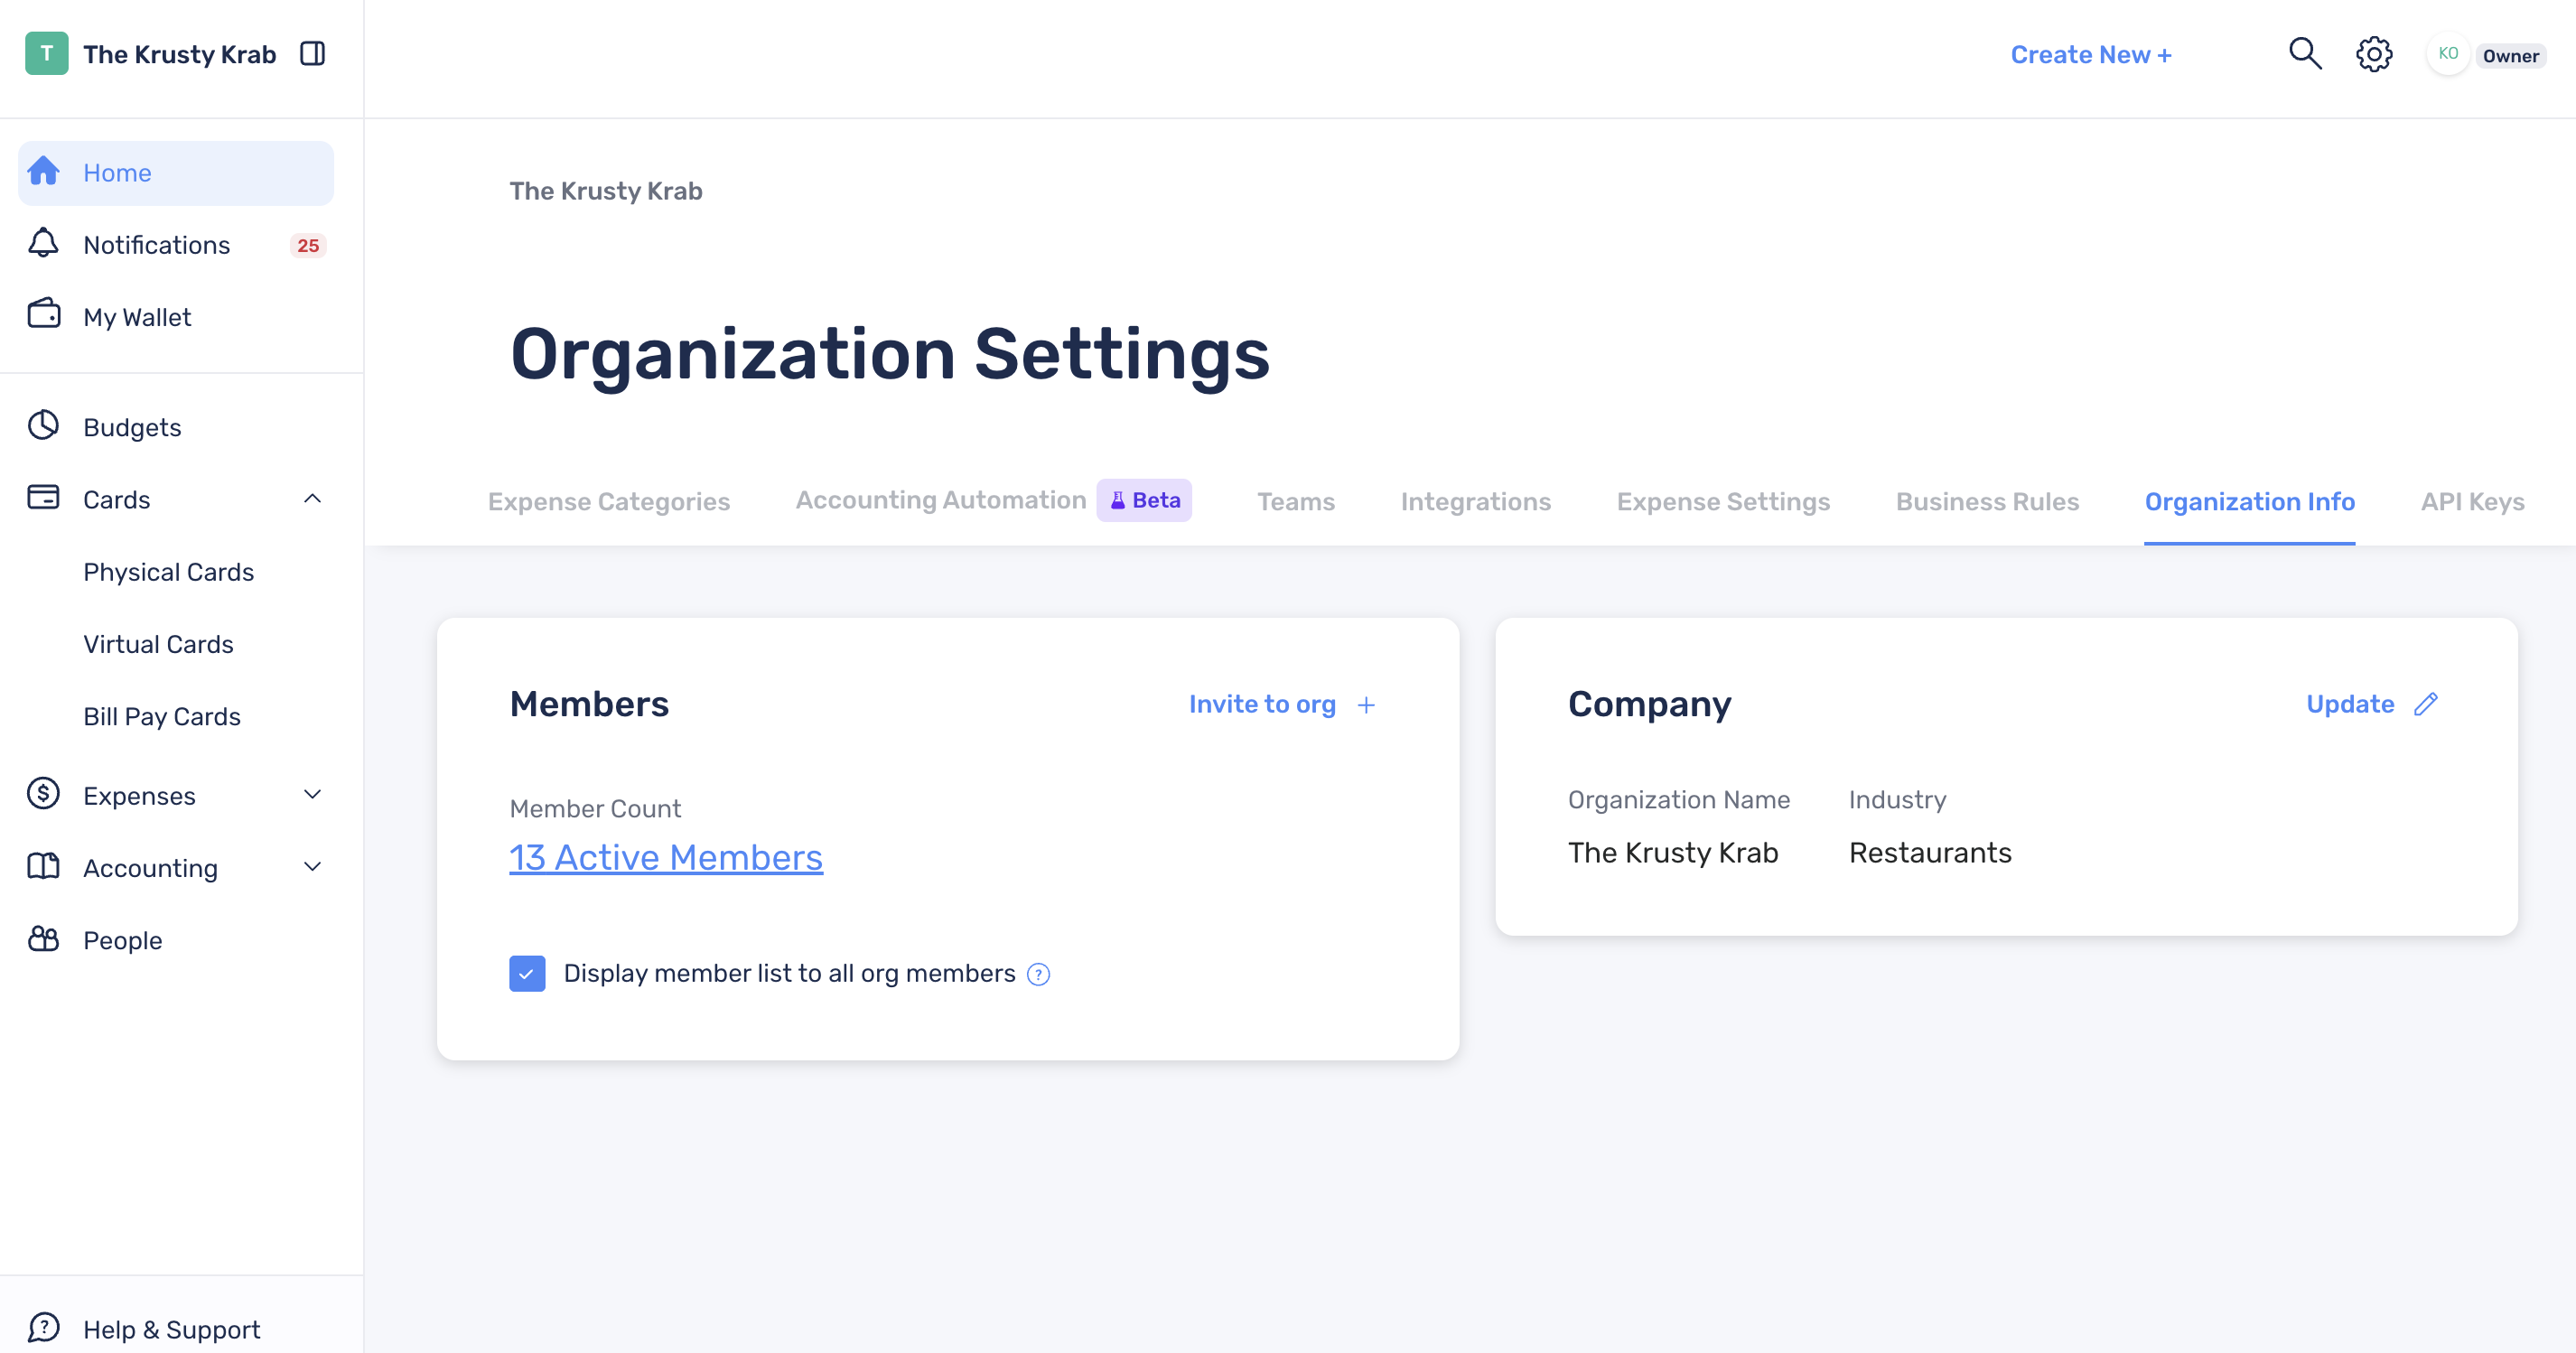The width and height of the screenshot is (2576, 1353).
Task: Open settings via the gear icon
Action: click(2374, 54)
